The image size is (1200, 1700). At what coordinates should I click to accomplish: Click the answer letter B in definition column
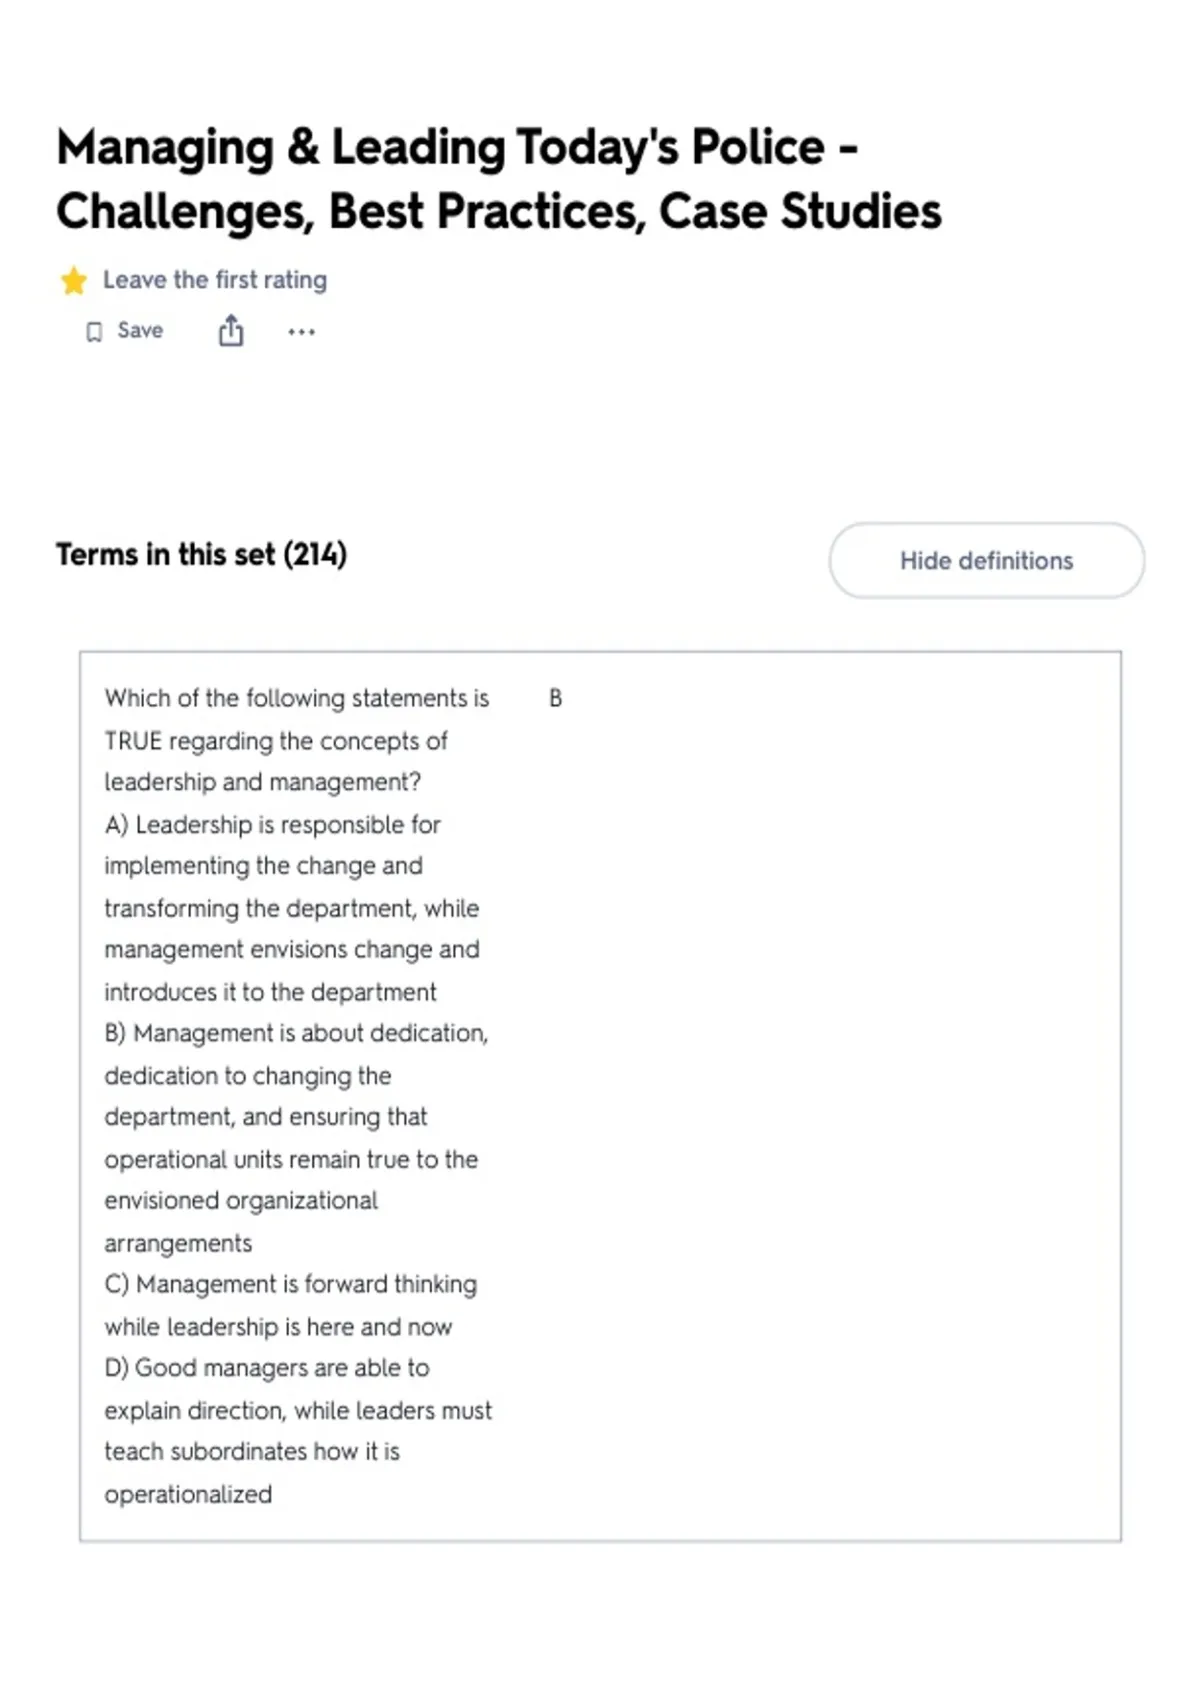click(556, 698)
